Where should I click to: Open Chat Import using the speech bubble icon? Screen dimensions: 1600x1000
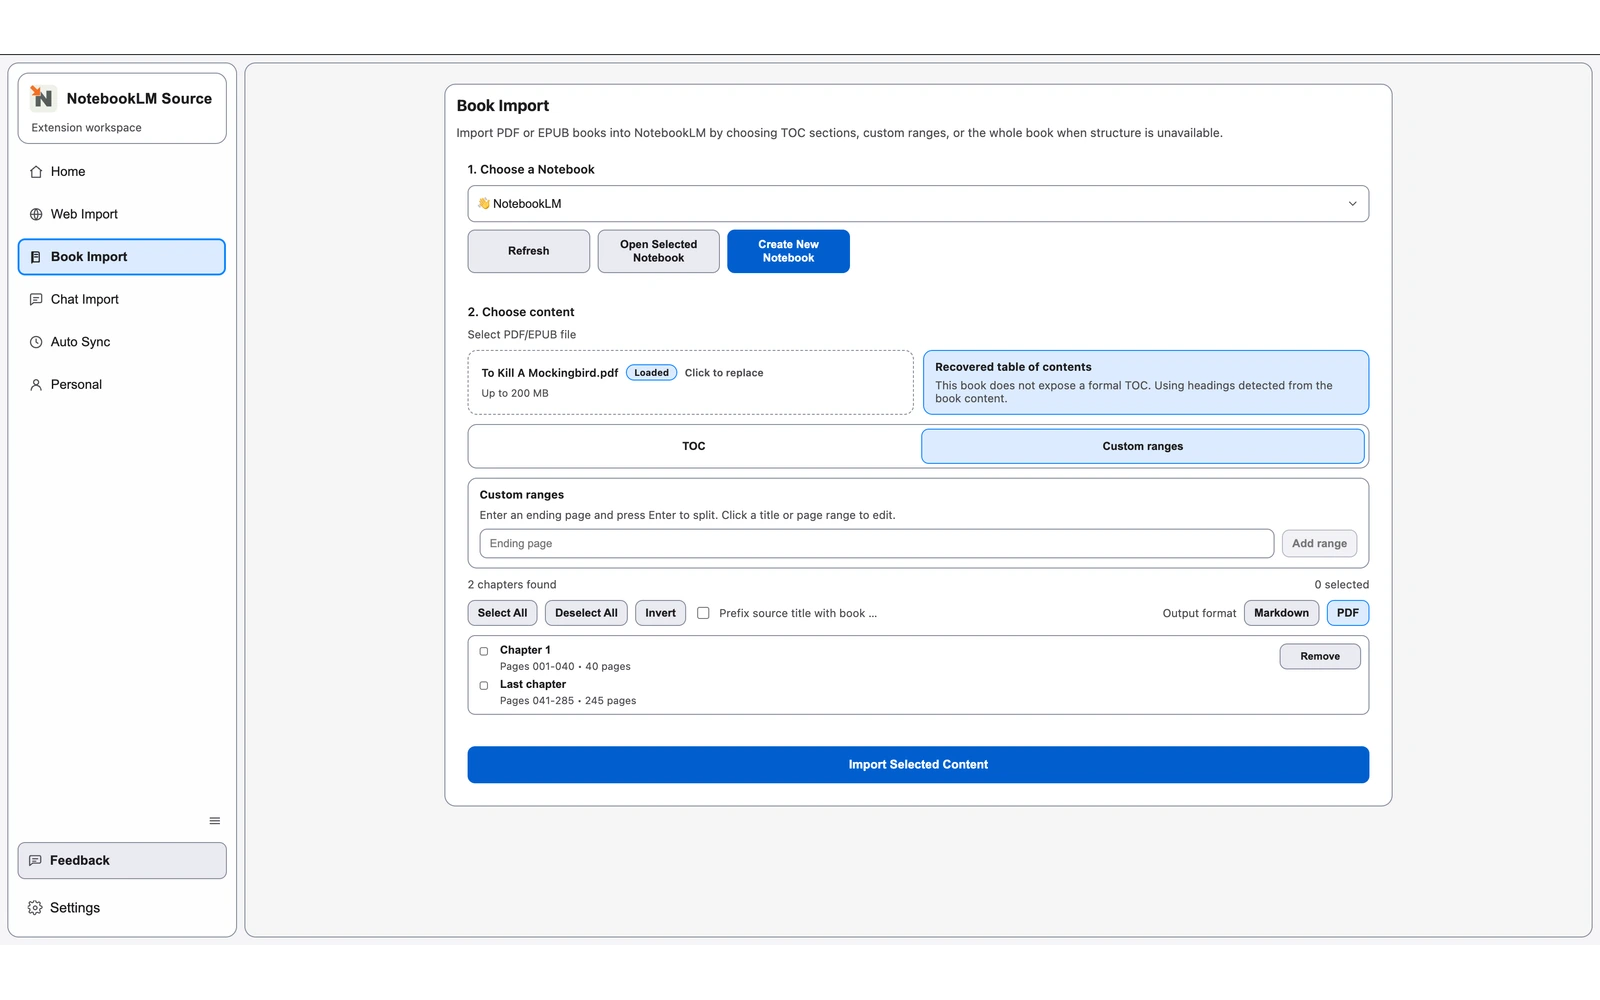(x=36, y=299)
